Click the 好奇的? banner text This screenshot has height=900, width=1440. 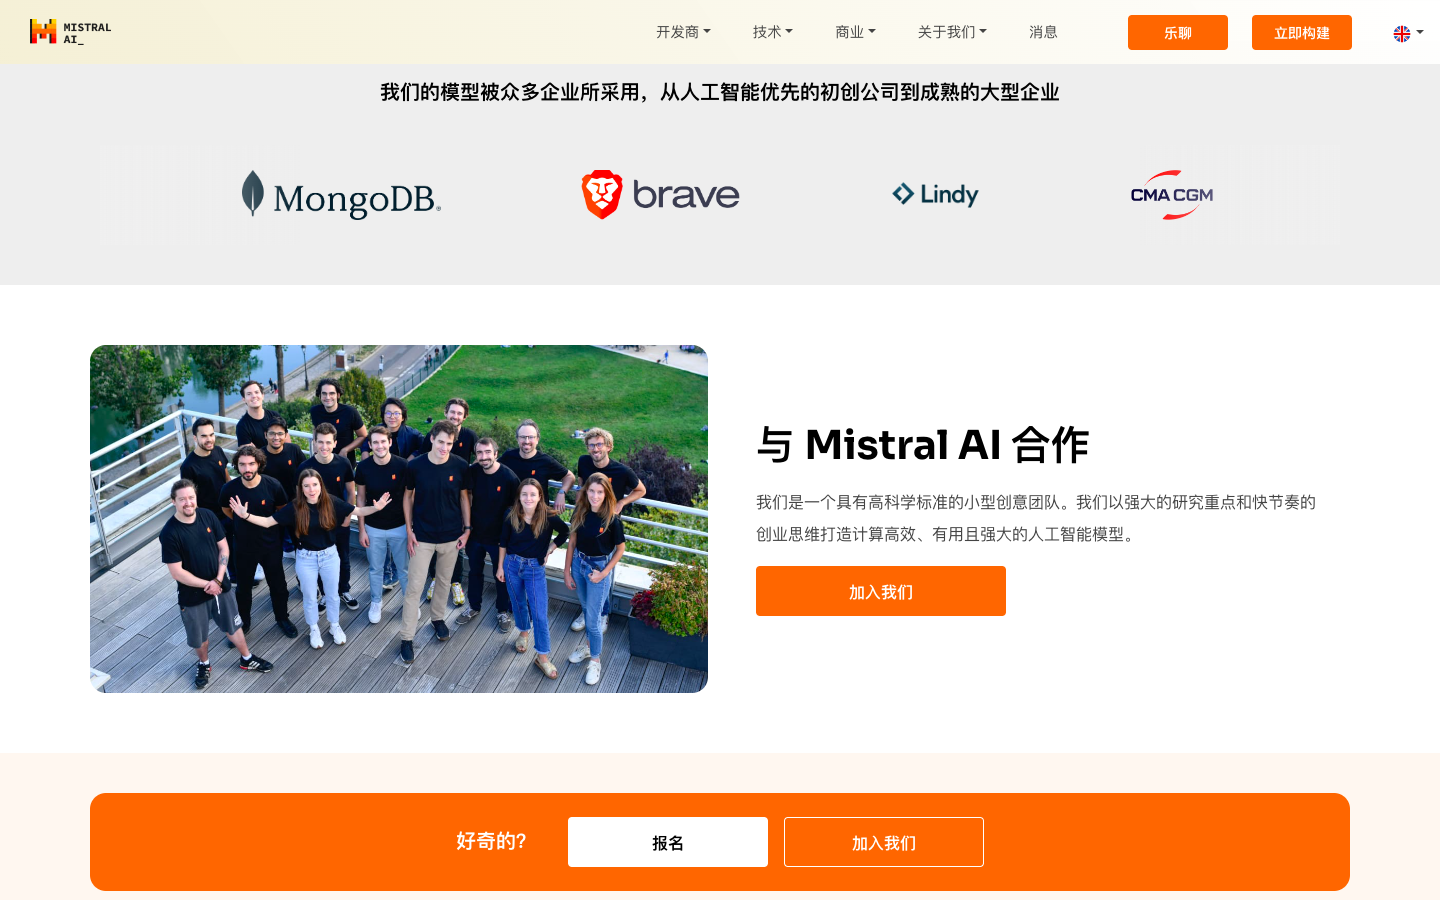tap(491, 841)
